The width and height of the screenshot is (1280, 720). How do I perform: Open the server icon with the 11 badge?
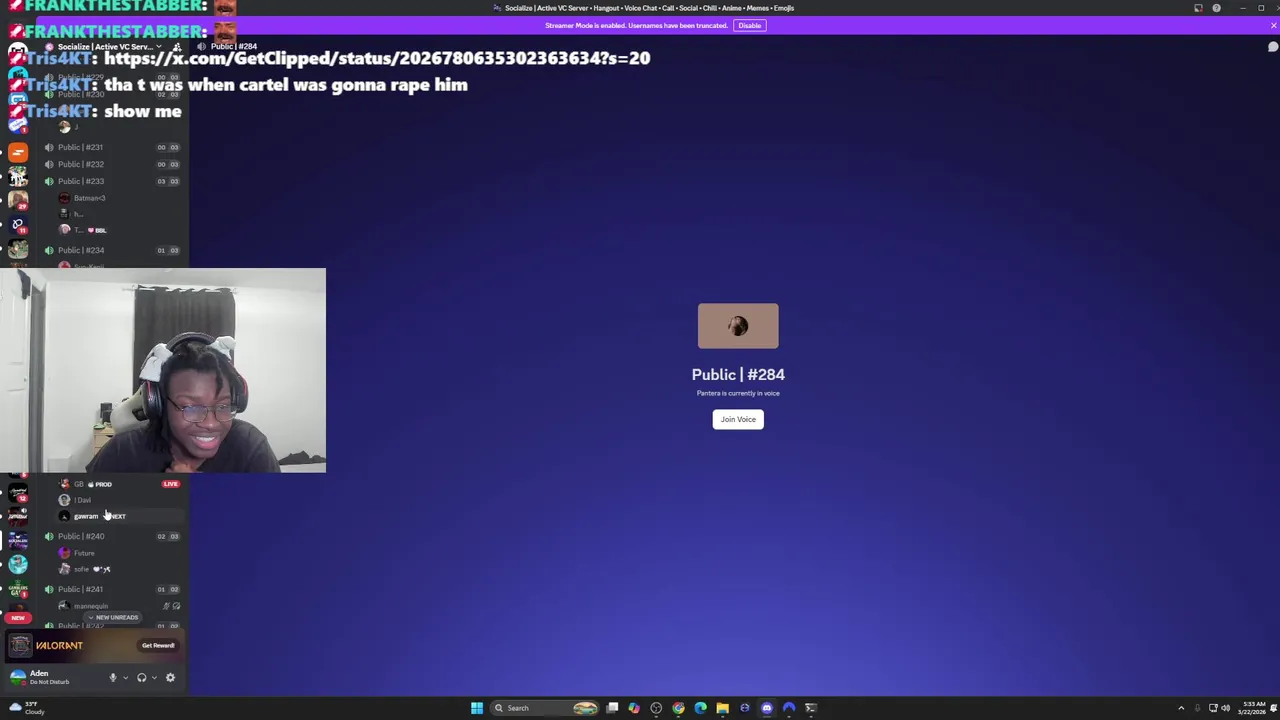(18, 225)
